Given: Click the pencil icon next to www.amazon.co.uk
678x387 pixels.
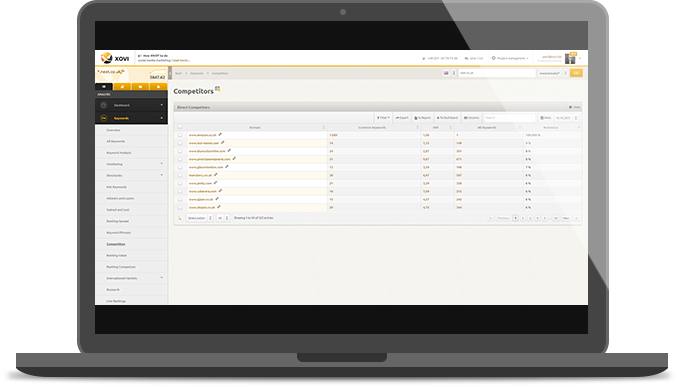Looking at the screenshot, I should click(220, 135).
